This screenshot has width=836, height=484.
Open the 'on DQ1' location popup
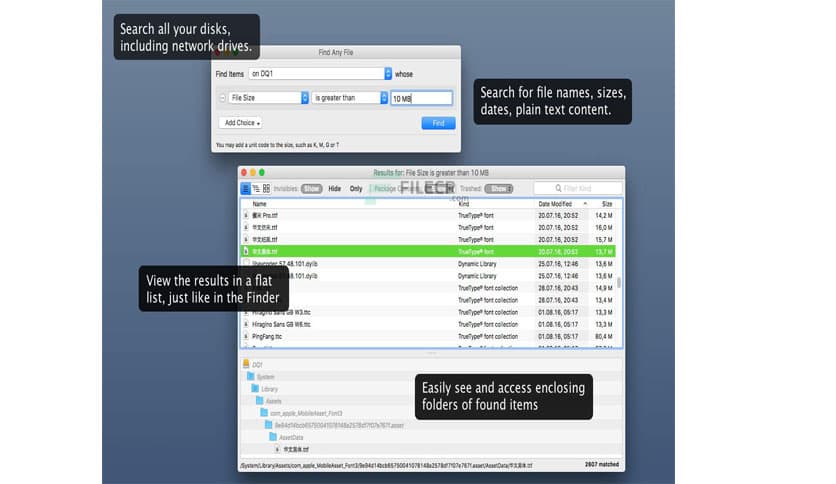click(x=320, y=74)
